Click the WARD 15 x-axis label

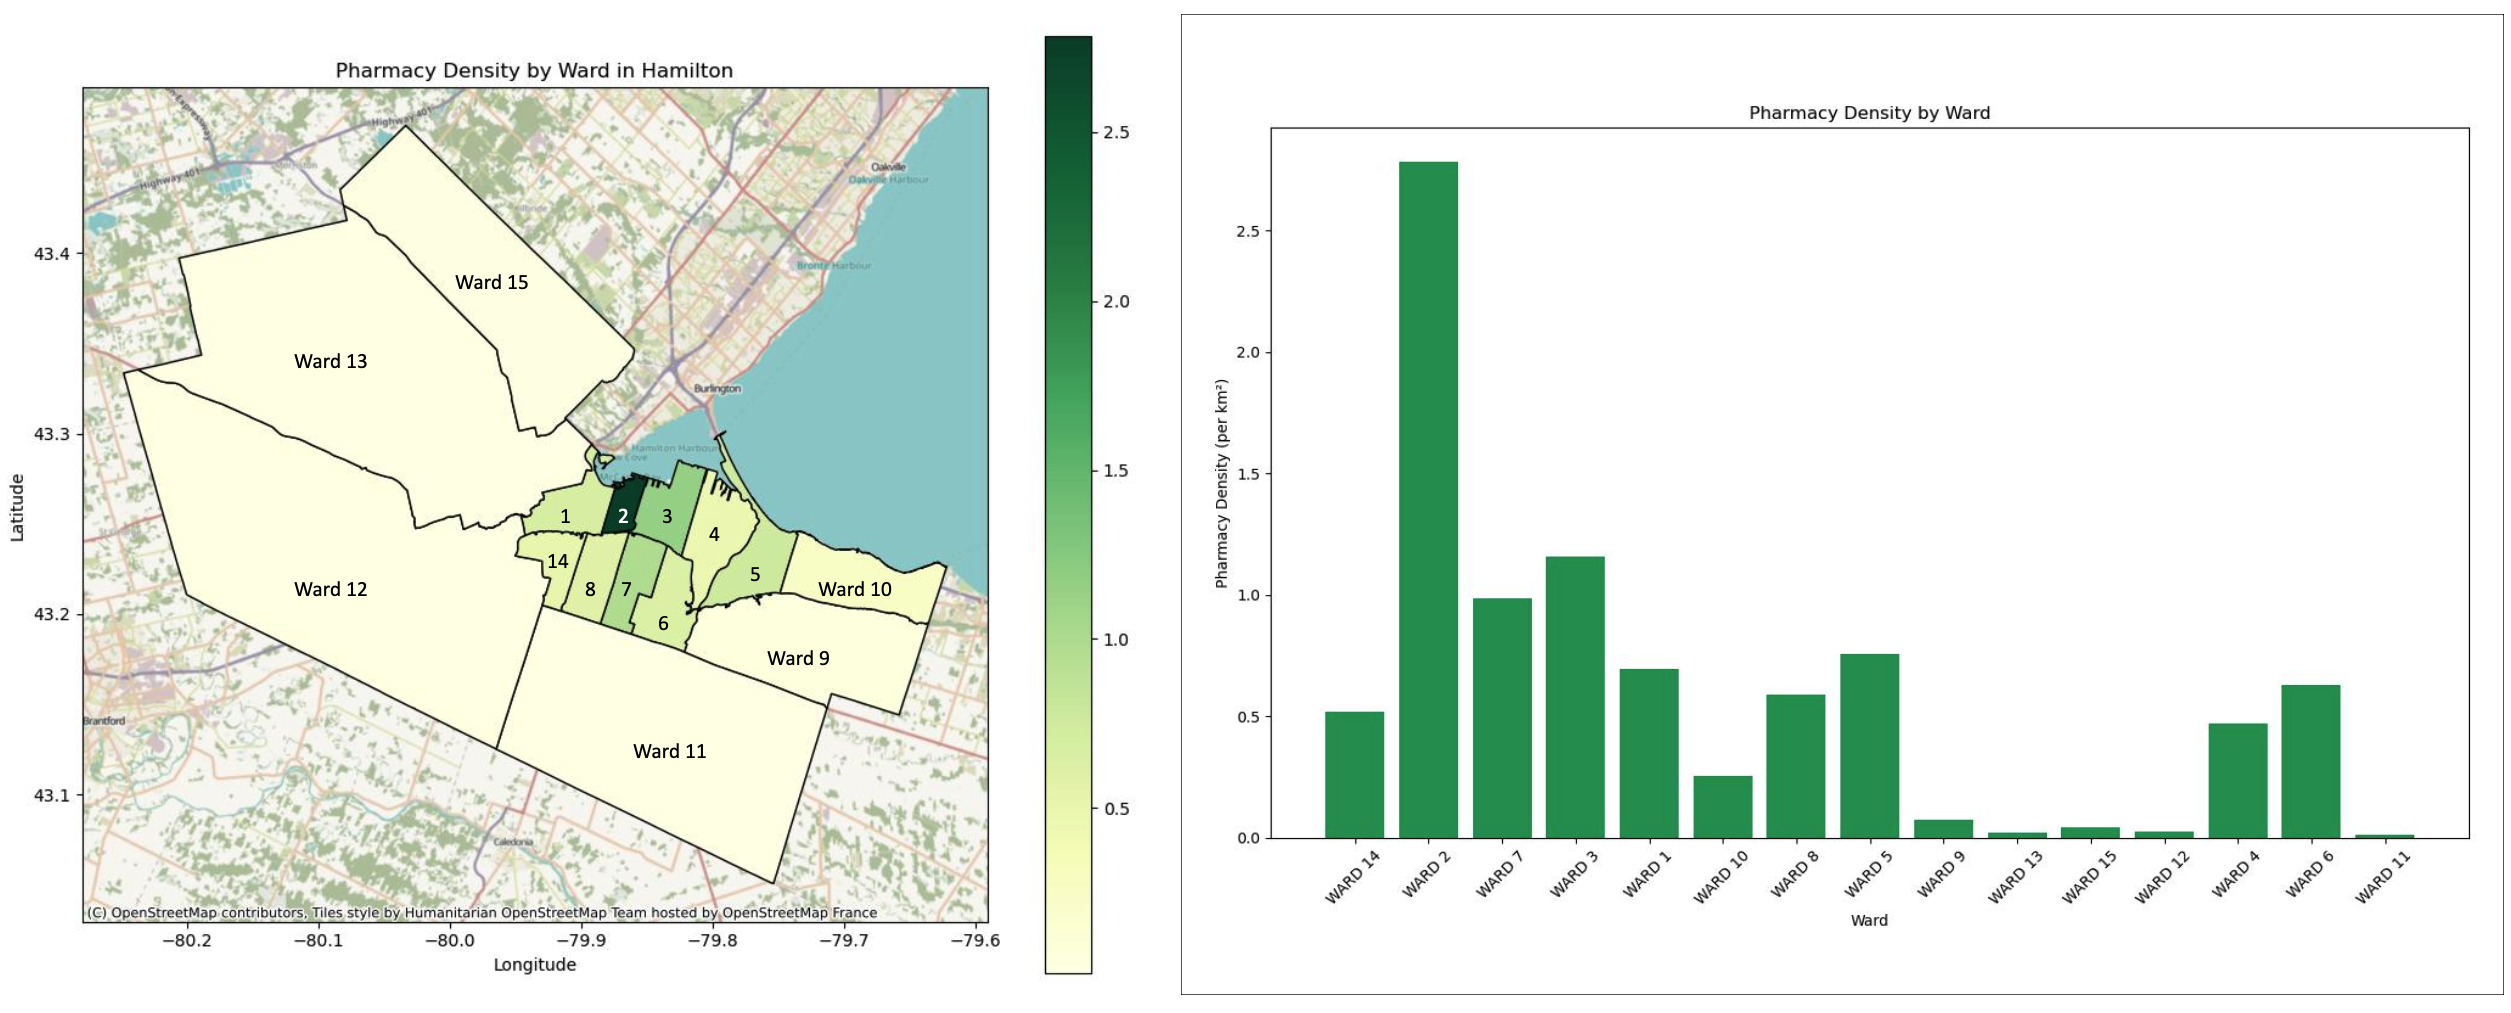click(2089, 876)
